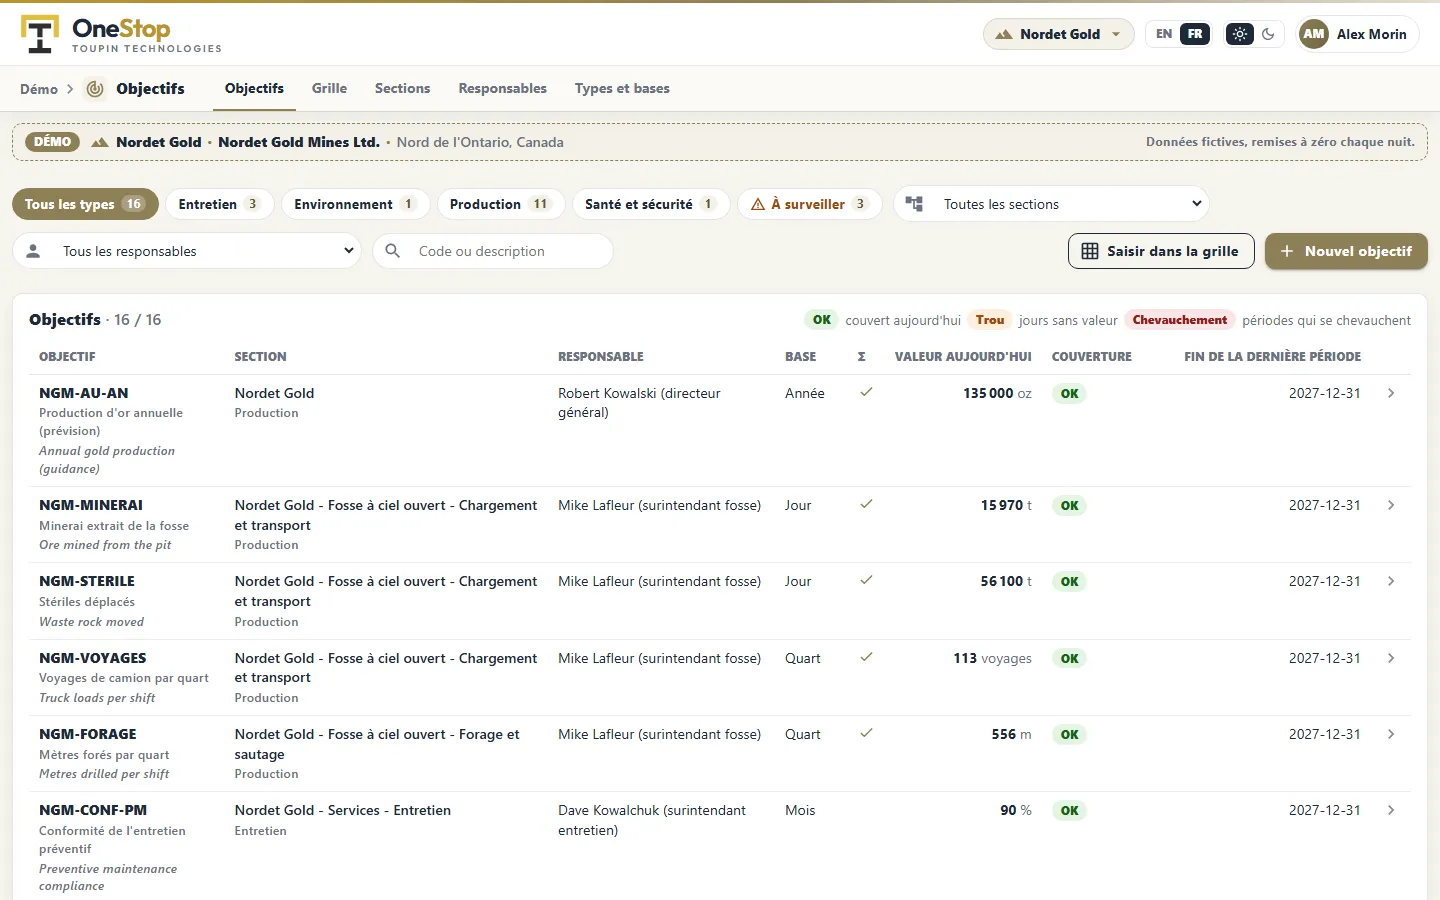
Task: Click the sections hierarchy icon
Action: tap(914, 204)
